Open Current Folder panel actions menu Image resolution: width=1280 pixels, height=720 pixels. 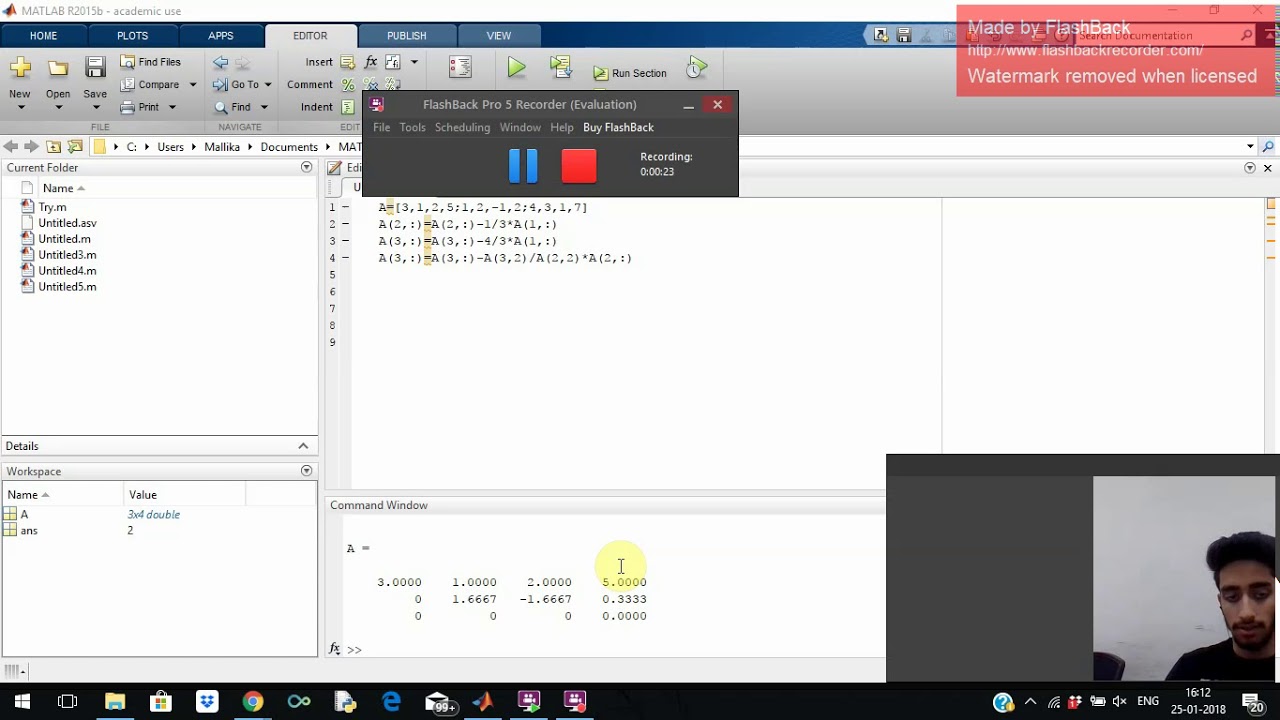coord(306,167)
